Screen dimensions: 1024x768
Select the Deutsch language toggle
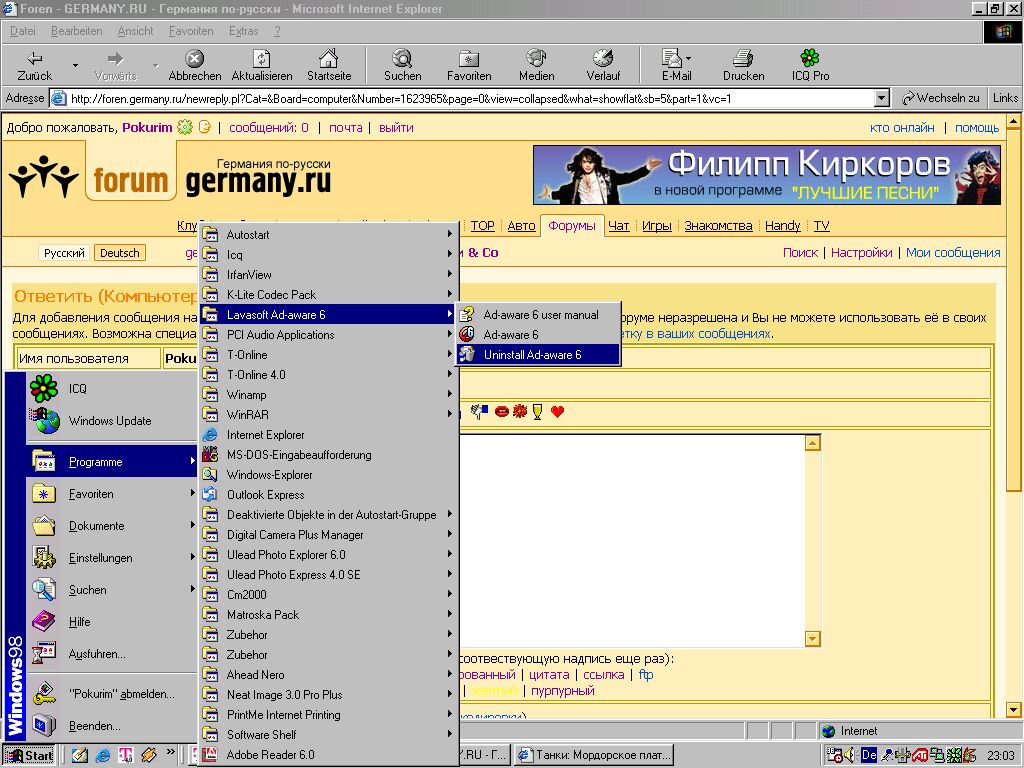tap(120, 253)
